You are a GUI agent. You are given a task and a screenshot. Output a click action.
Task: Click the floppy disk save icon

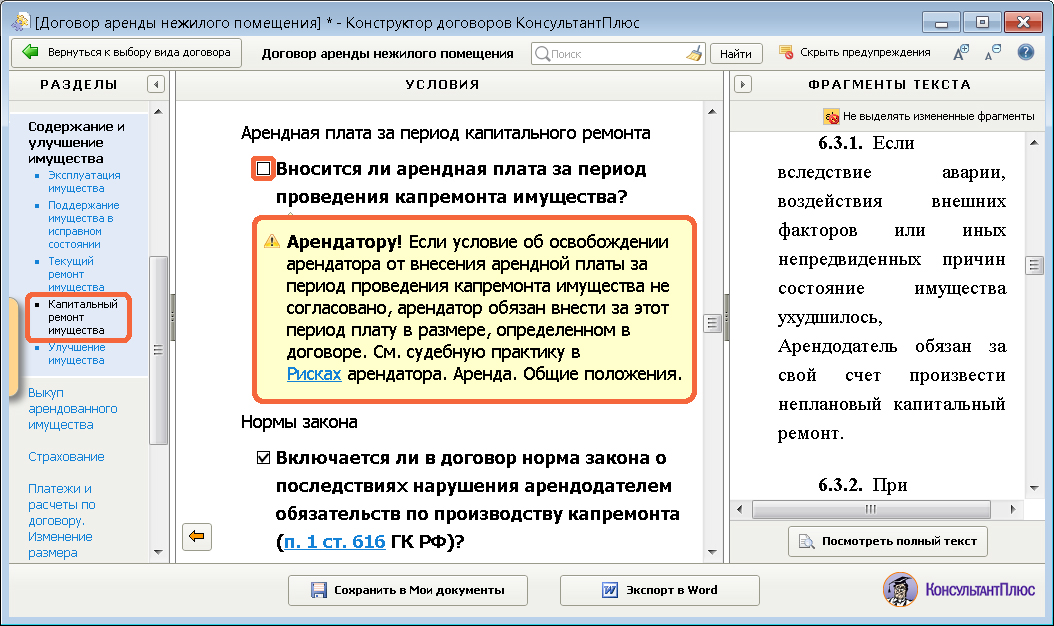[319, 590]
